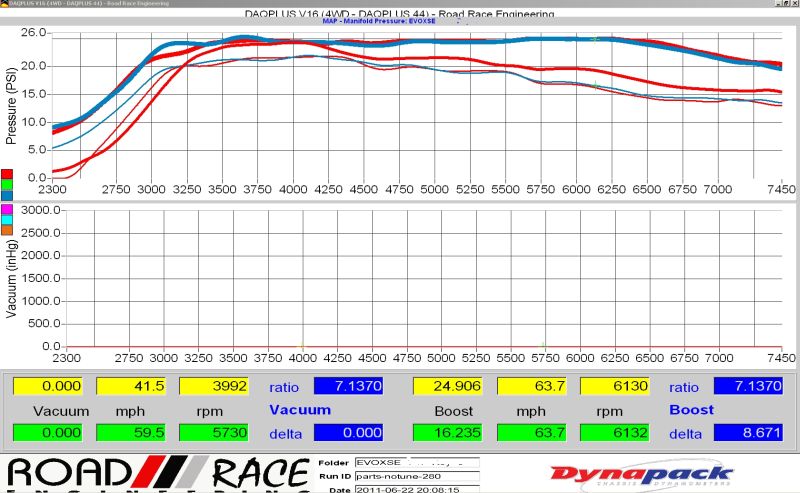Click the Boost delta value 8.671
The image size is (800, 493).
[748, 433]
